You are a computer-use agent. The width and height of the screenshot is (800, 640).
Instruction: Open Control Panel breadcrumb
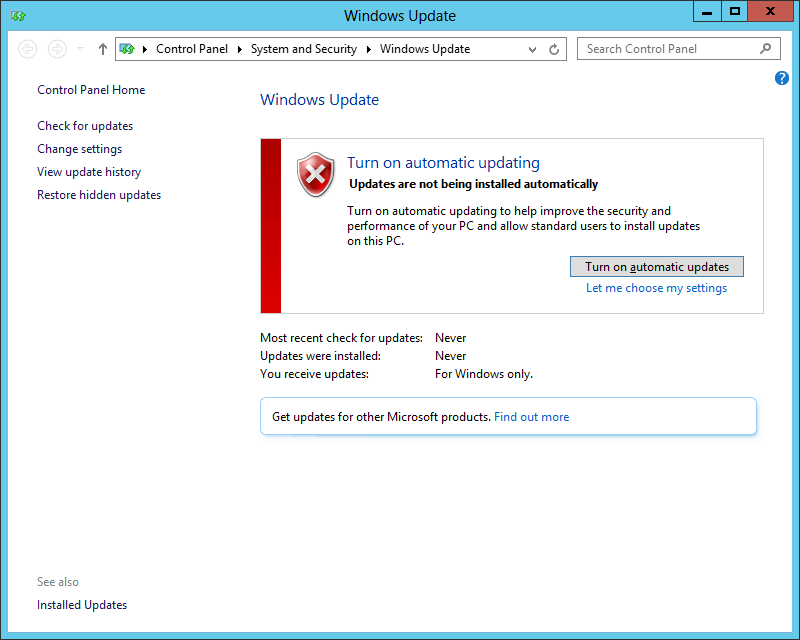192,49
